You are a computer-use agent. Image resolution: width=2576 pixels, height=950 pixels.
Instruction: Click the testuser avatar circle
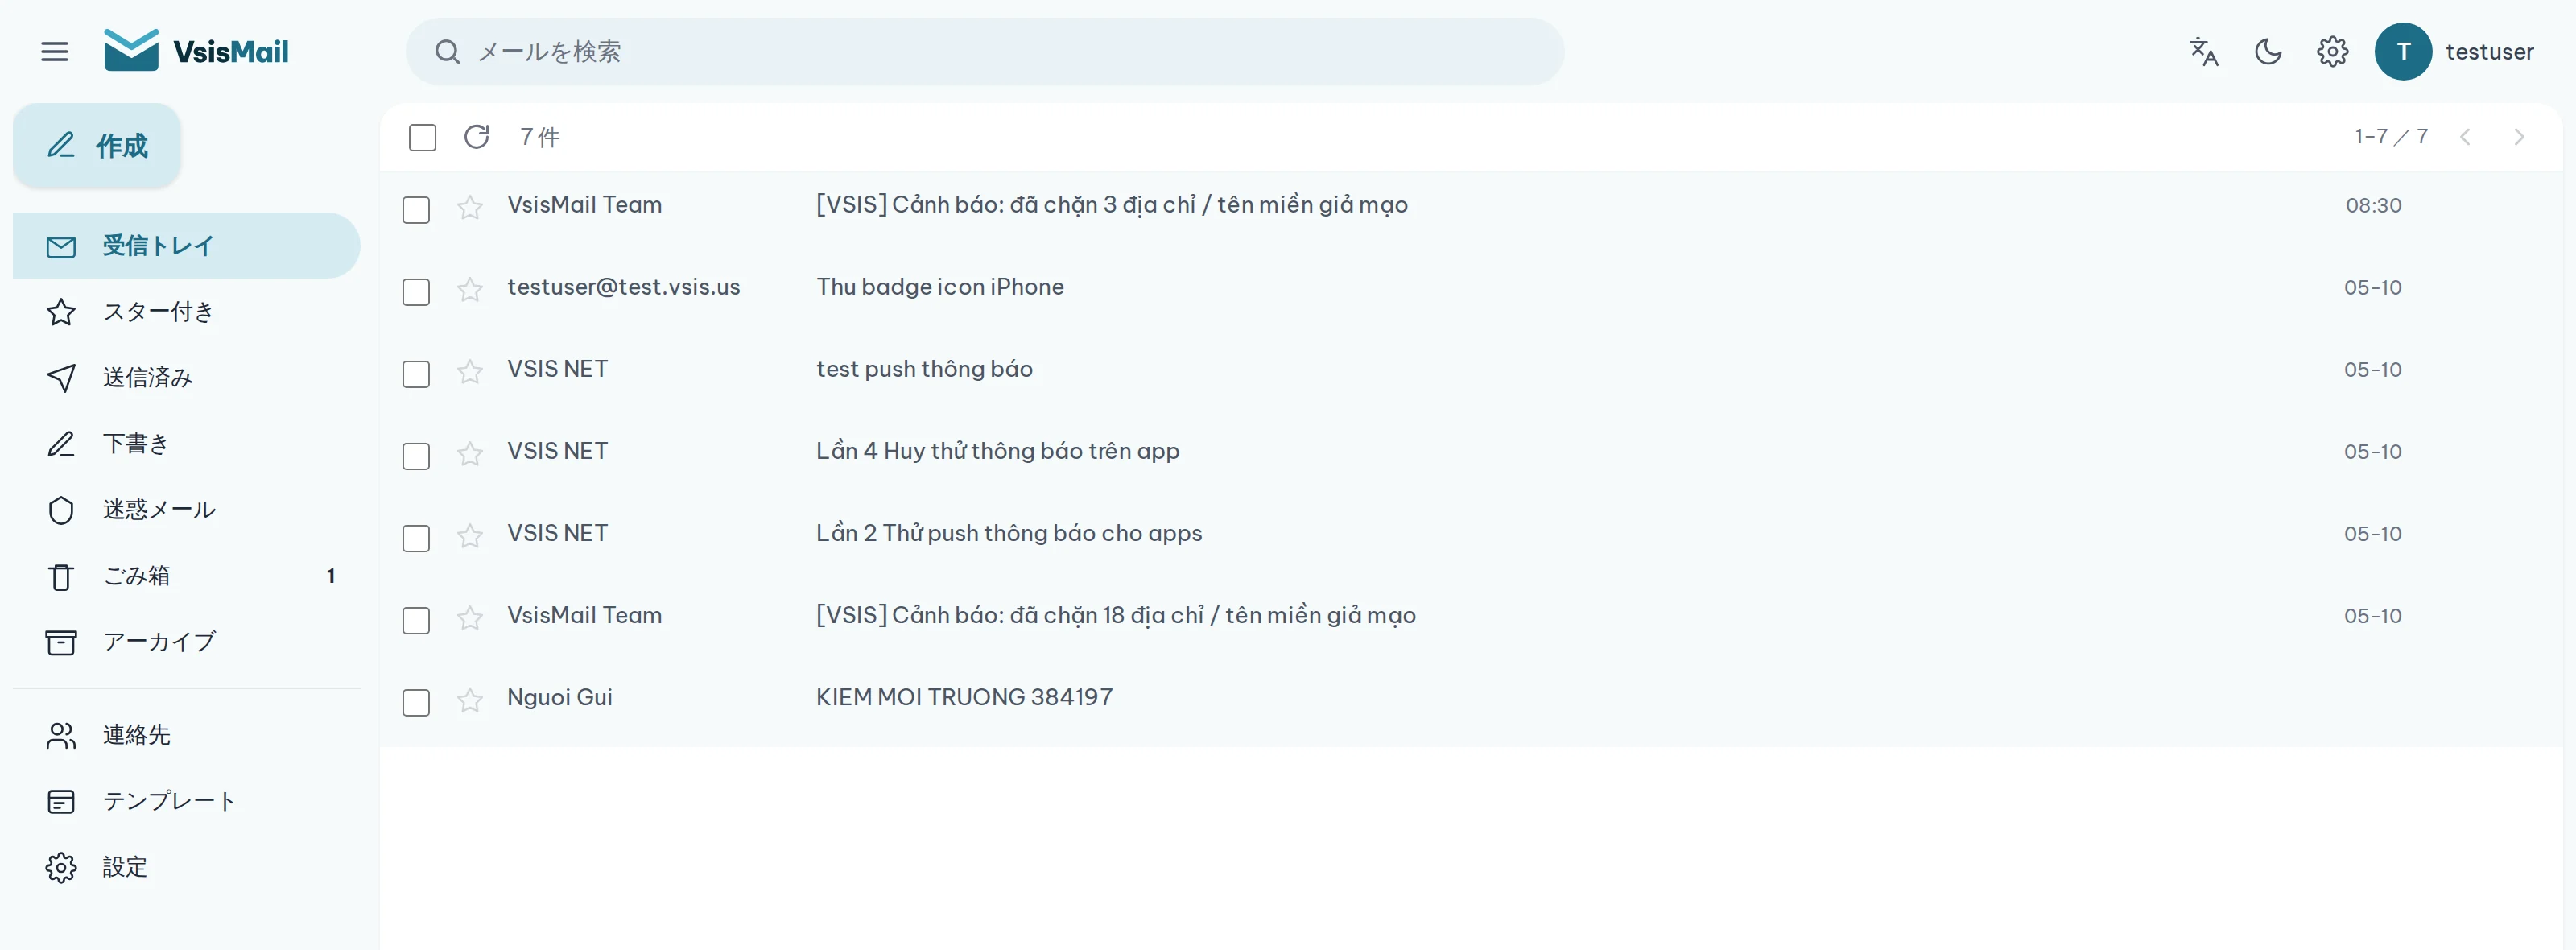pos(2403,51)
